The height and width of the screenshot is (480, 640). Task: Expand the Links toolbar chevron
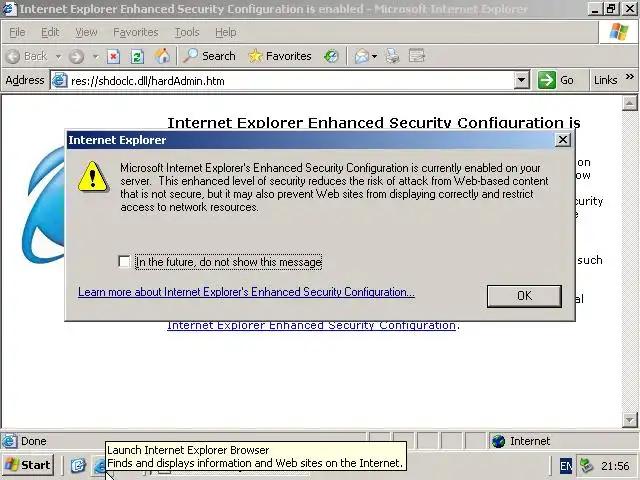point(629,76)
